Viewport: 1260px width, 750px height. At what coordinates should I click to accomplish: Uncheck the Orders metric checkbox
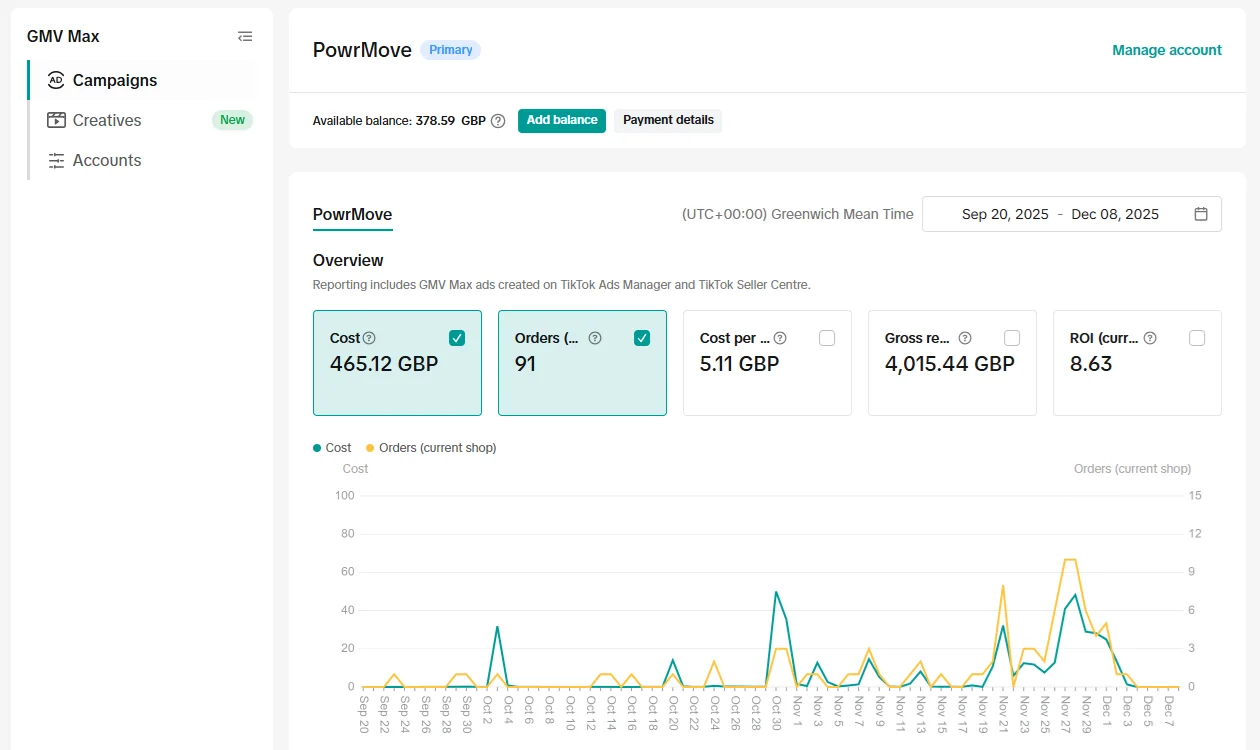pyautogui.click(x=642, y=338)
